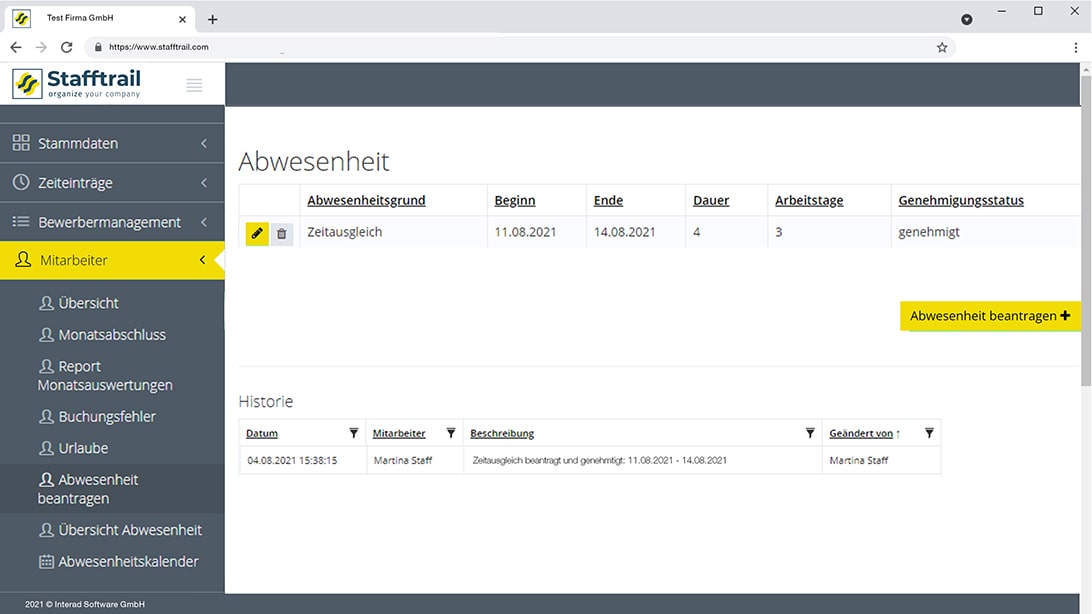Click the Zeiteinträge clock icon

point(21,182)
